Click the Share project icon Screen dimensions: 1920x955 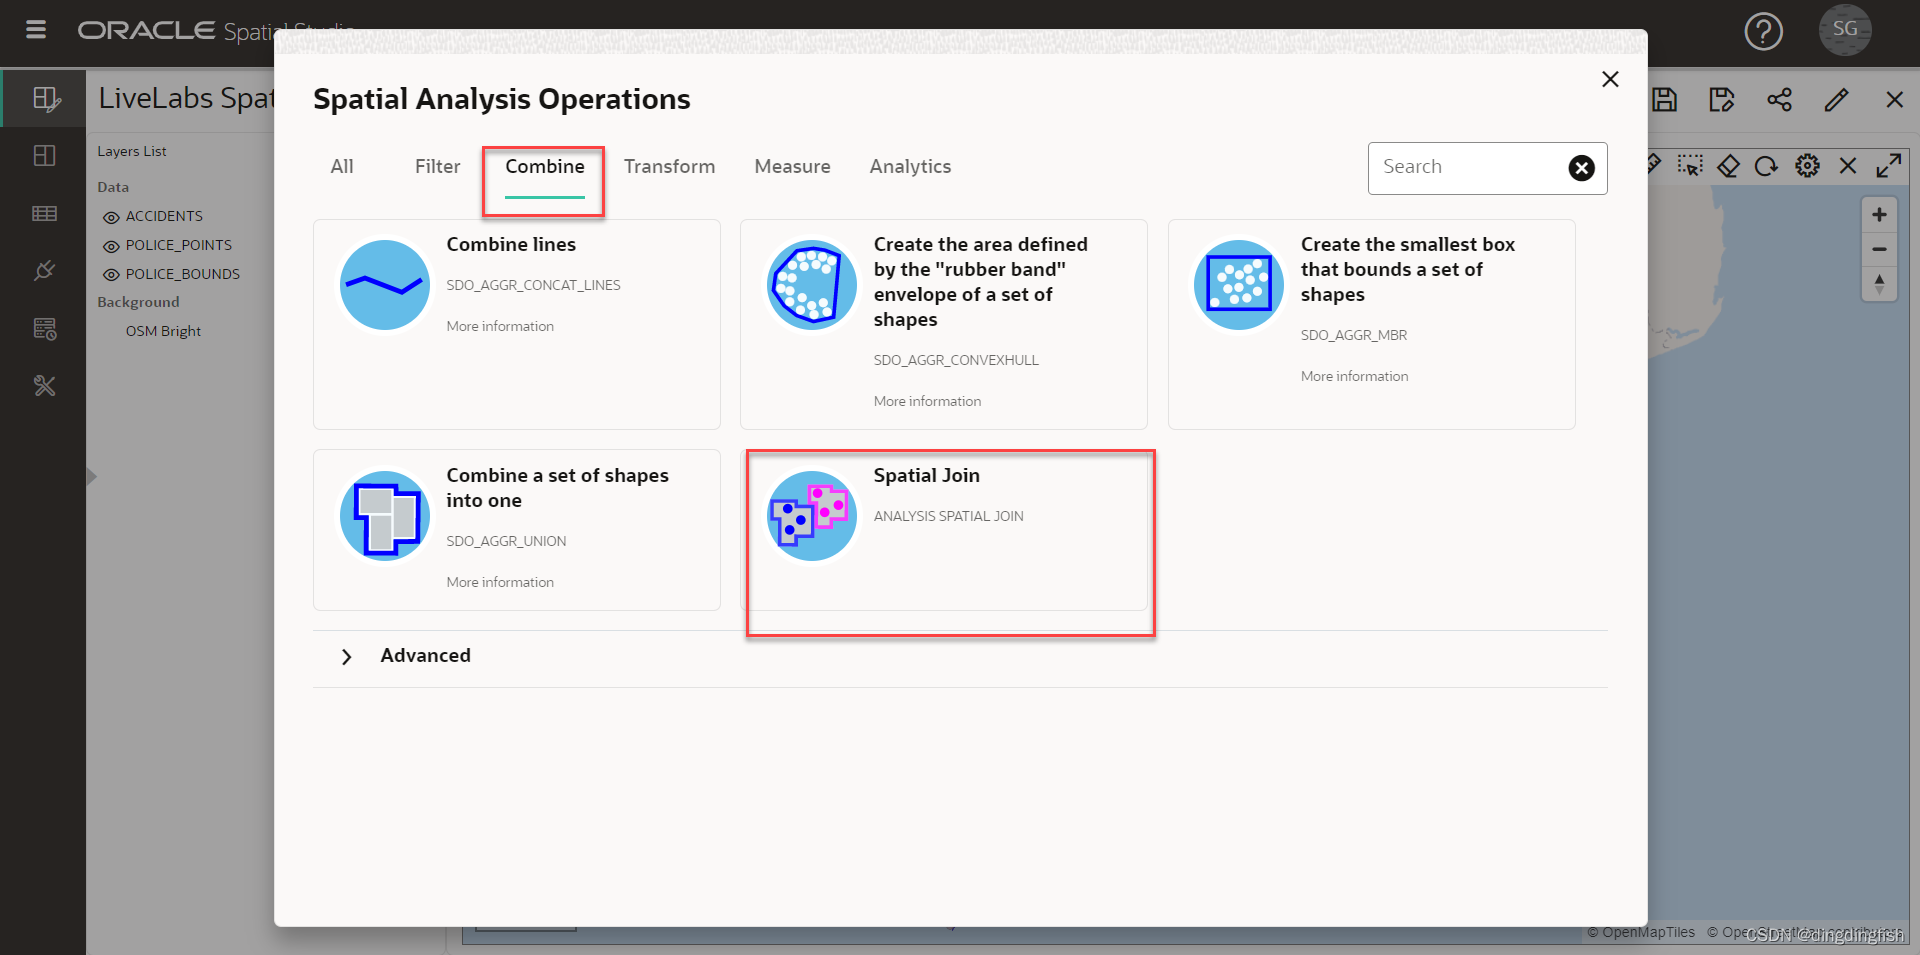point(1779,99)
